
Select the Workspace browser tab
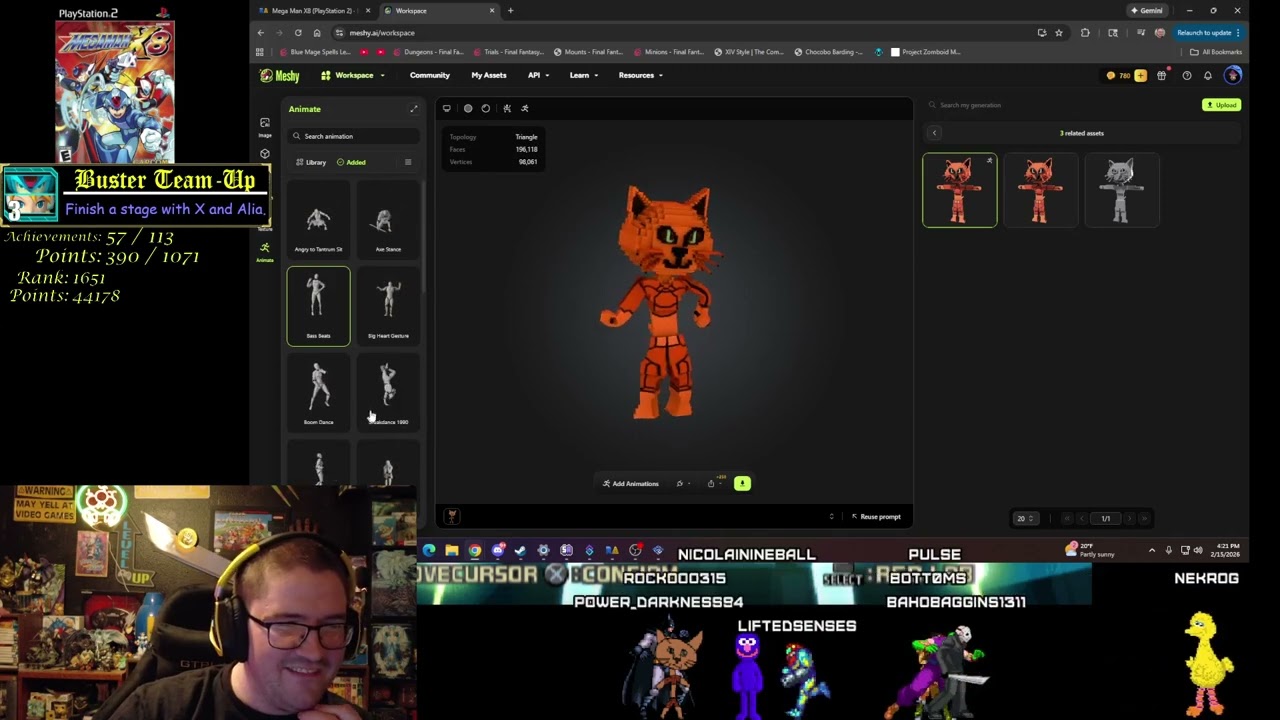coord(438,10)
